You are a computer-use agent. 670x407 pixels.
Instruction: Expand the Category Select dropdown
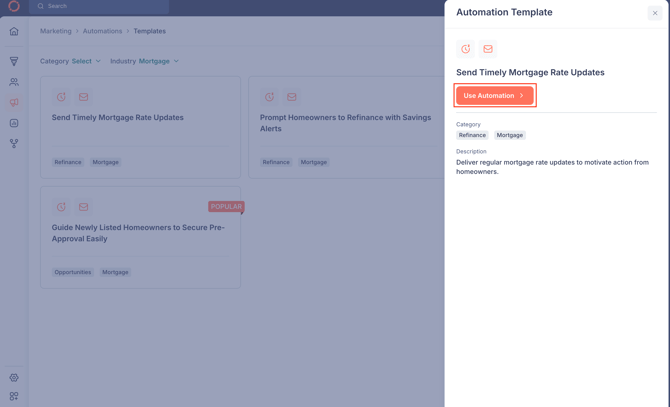pyautogui.click(x=86, y=61)
